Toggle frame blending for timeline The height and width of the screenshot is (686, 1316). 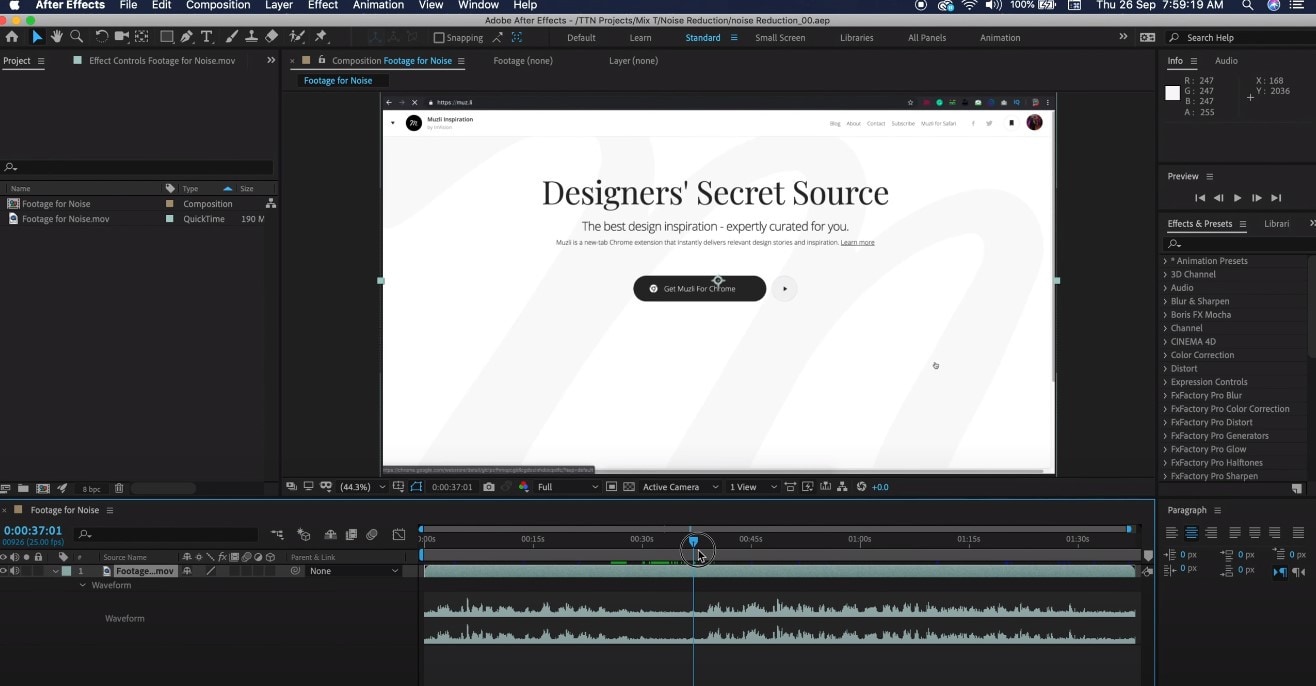351,535
